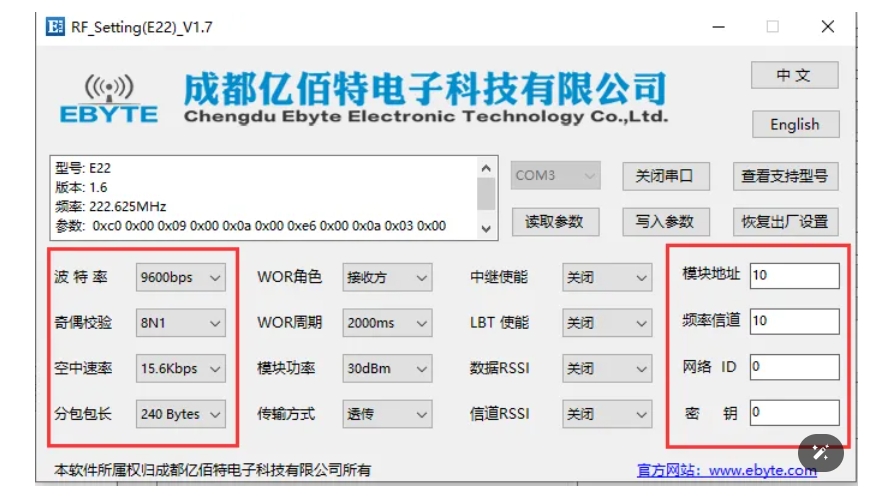This screenshot has height=498, width=894.
Task: Switch language with the 中文 button
Action: (794, 76)
